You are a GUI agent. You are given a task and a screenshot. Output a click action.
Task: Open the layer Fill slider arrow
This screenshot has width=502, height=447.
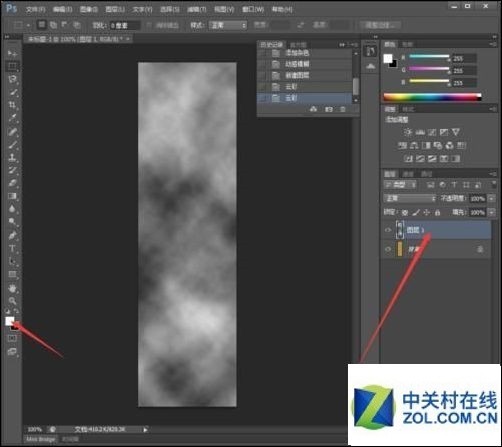coord(491,212)
